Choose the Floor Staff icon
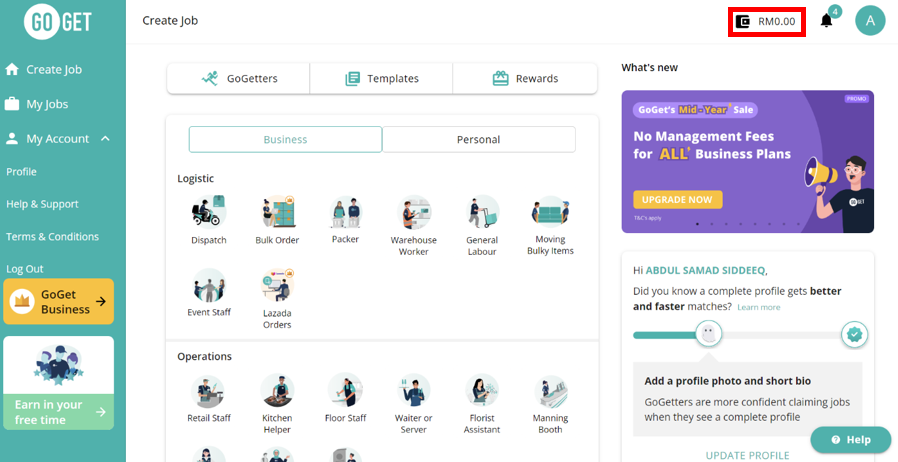 (345, 390)
